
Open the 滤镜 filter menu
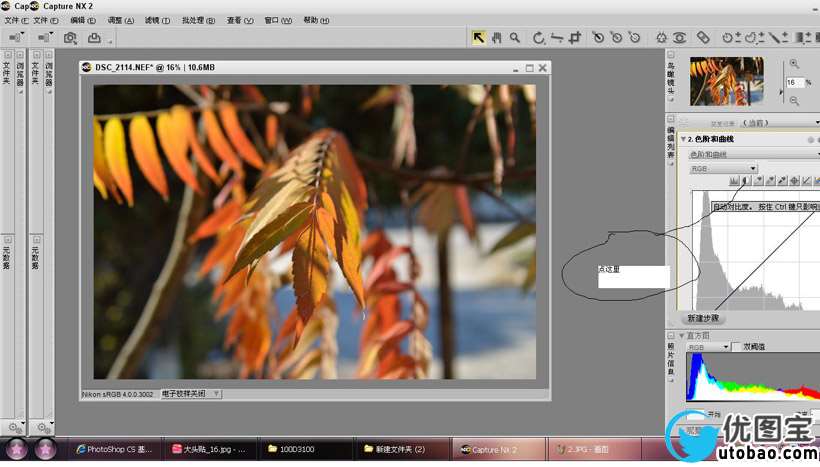click(x=157, y=20)
